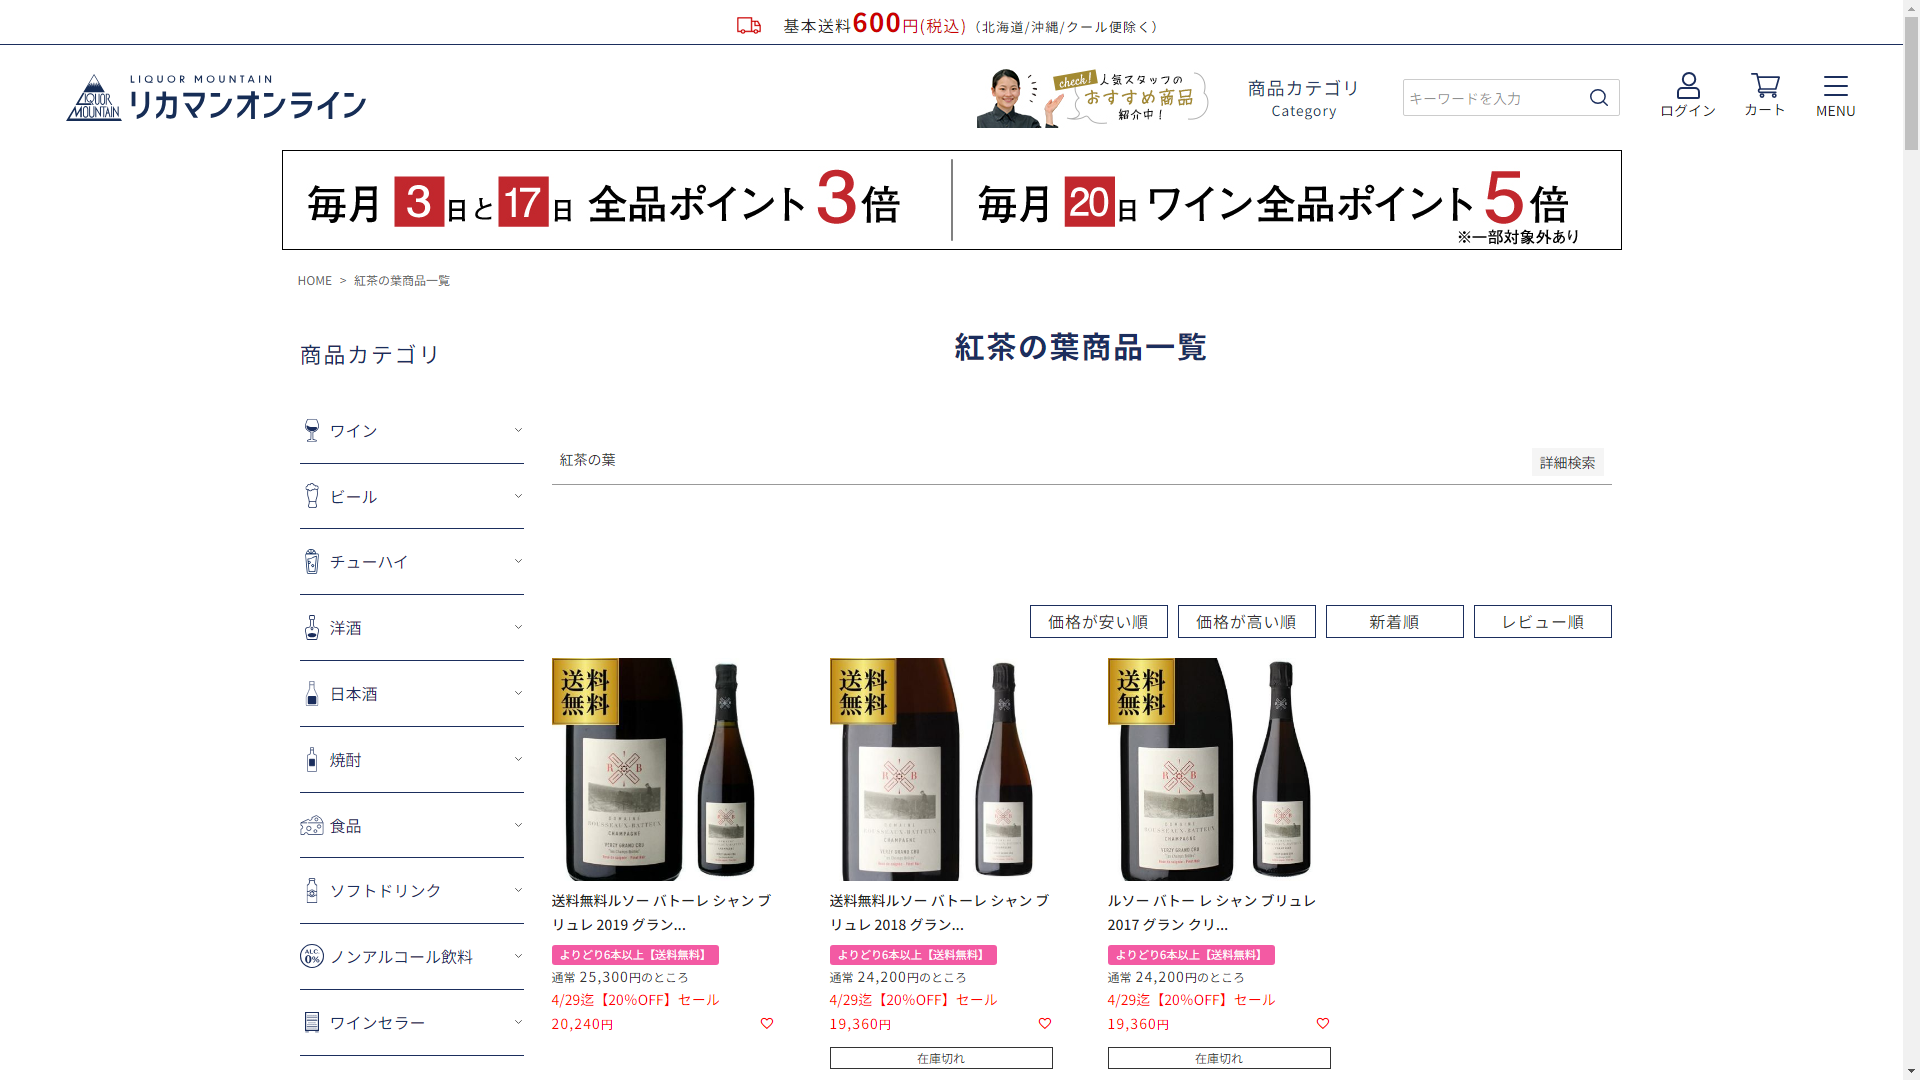Click the beer mug category icon
Image resolution: width=1920 pixels, height=1080 pixels.
click(312, 496)
